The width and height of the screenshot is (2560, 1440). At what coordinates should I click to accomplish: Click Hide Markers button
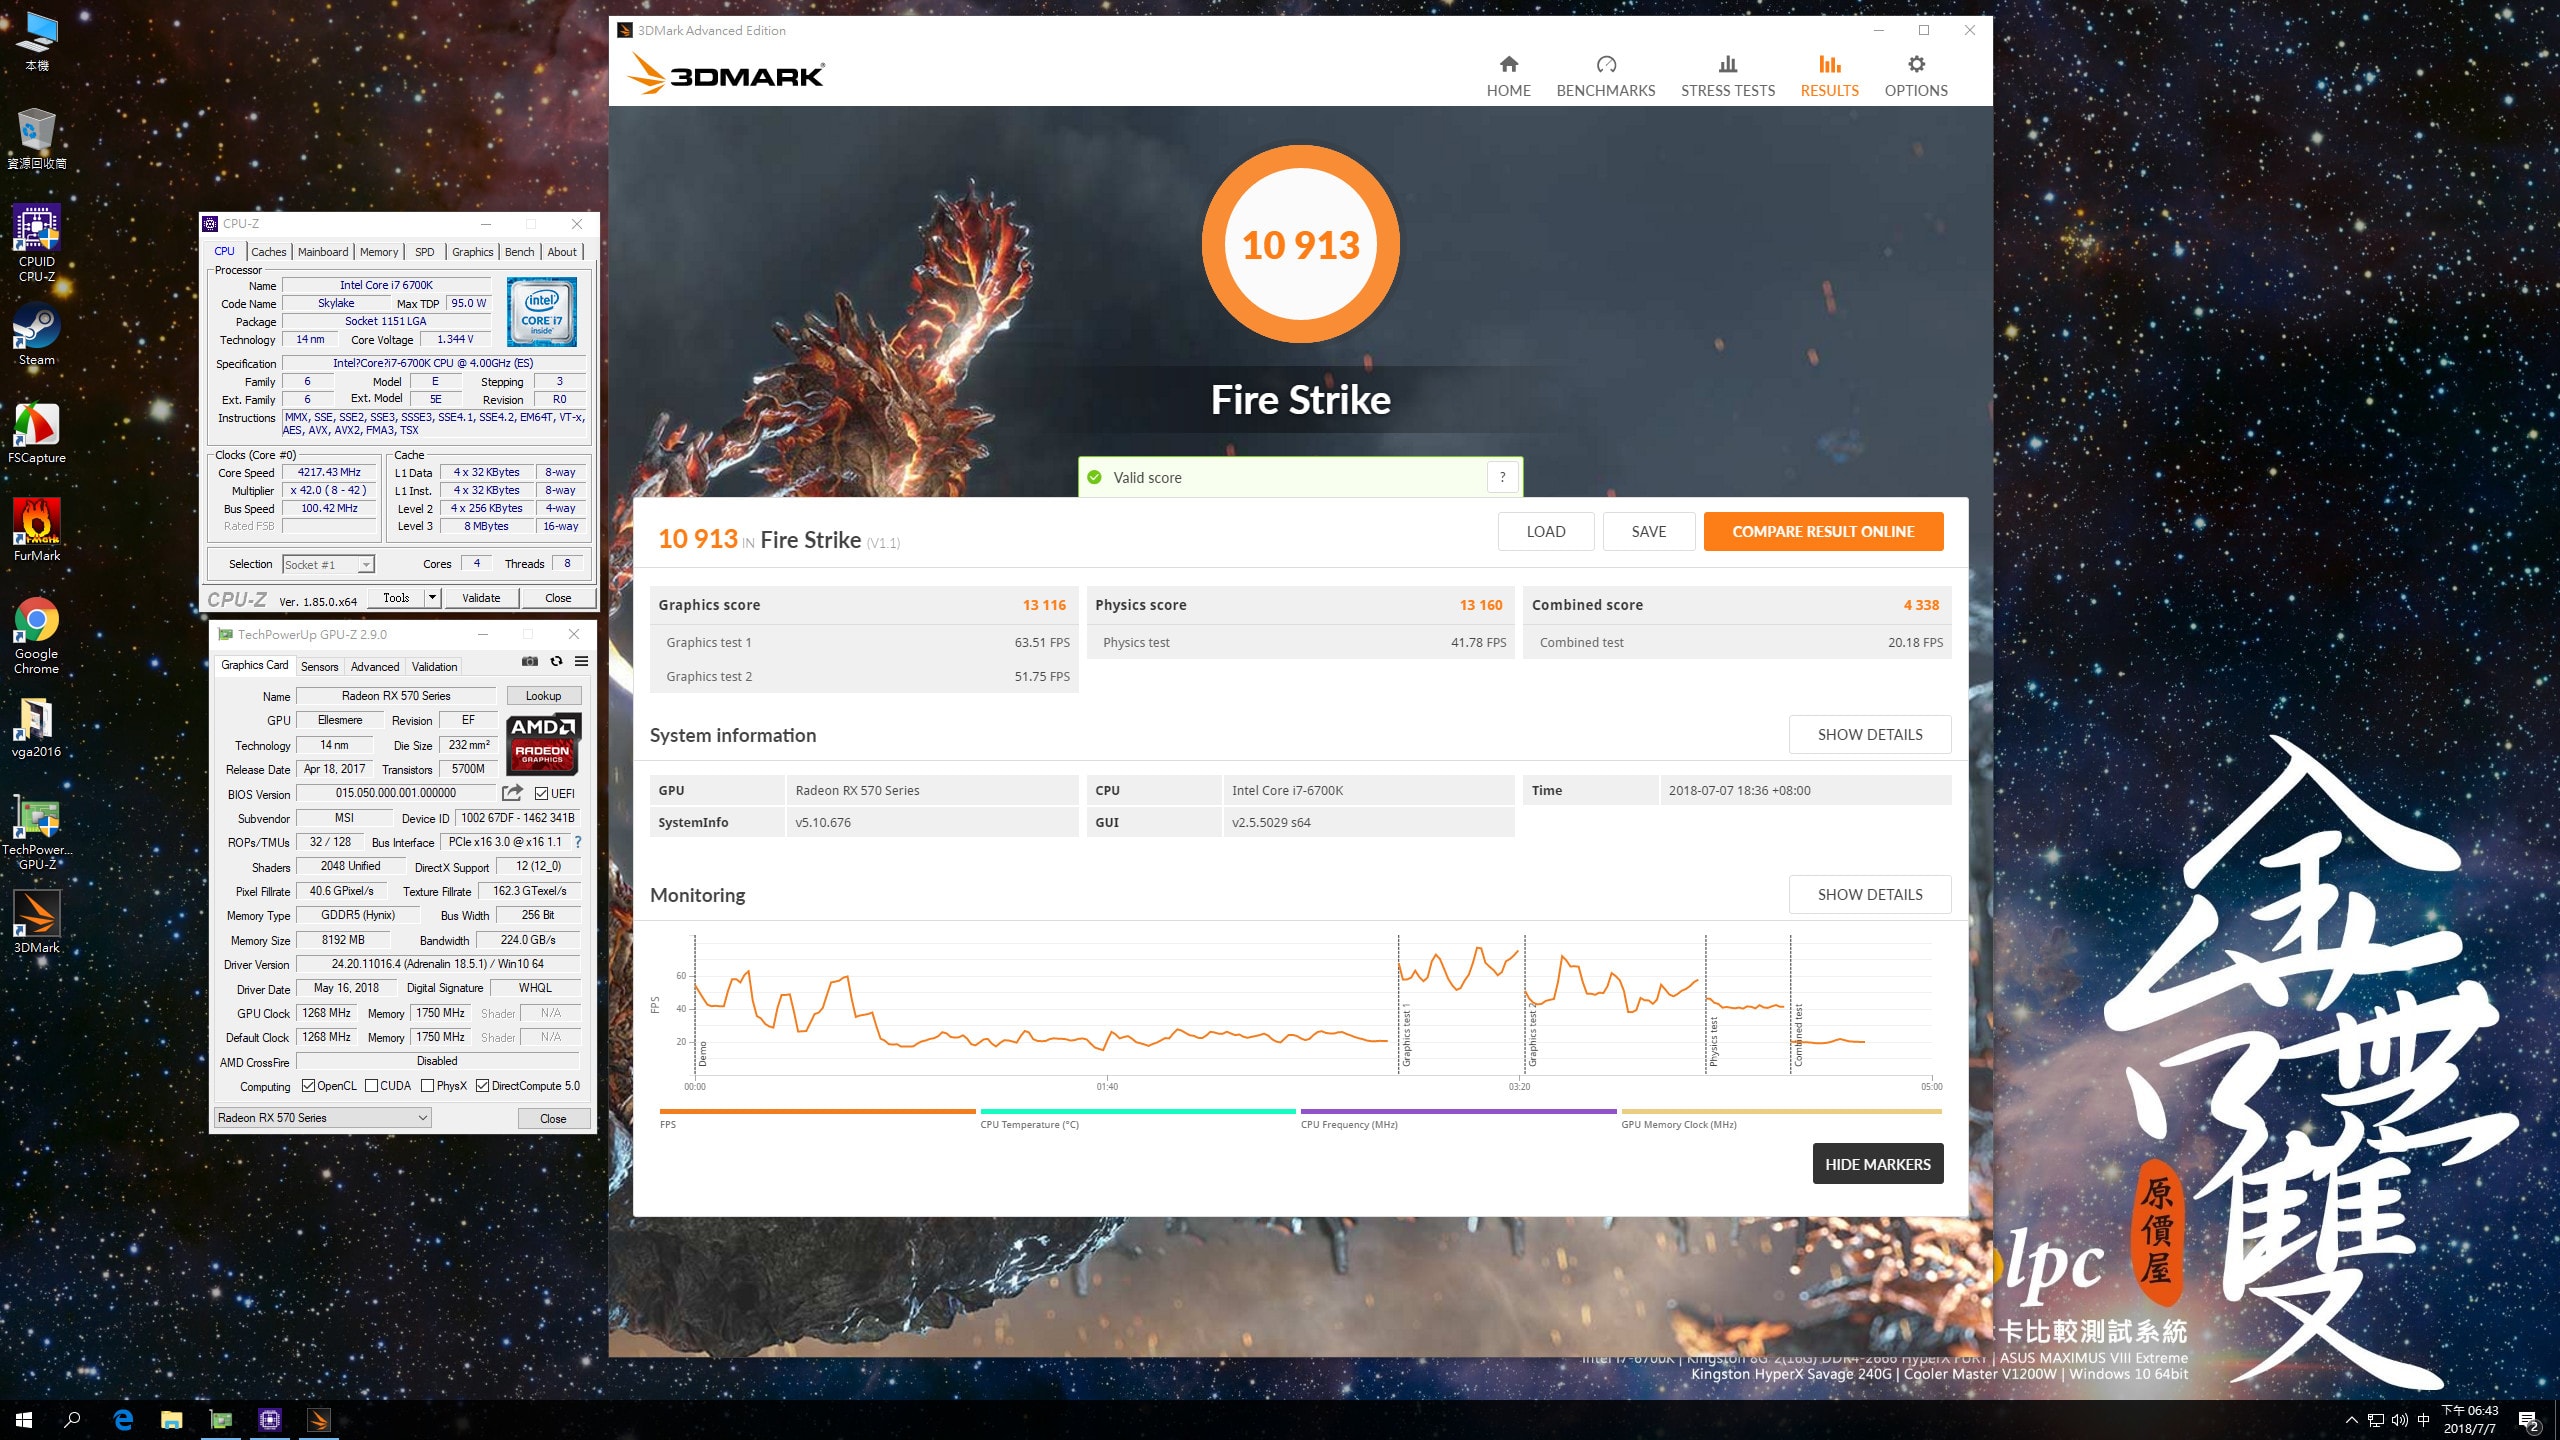tap(1878, 1164)
